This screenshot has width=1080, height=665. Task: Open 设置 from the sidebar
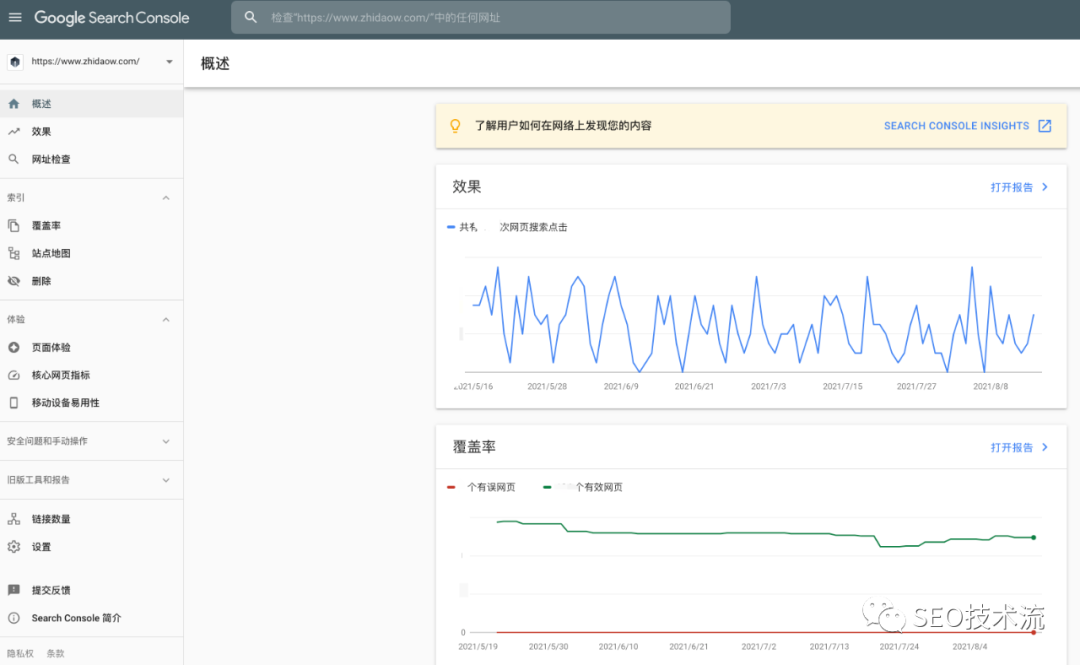click(x=41, y=547)
